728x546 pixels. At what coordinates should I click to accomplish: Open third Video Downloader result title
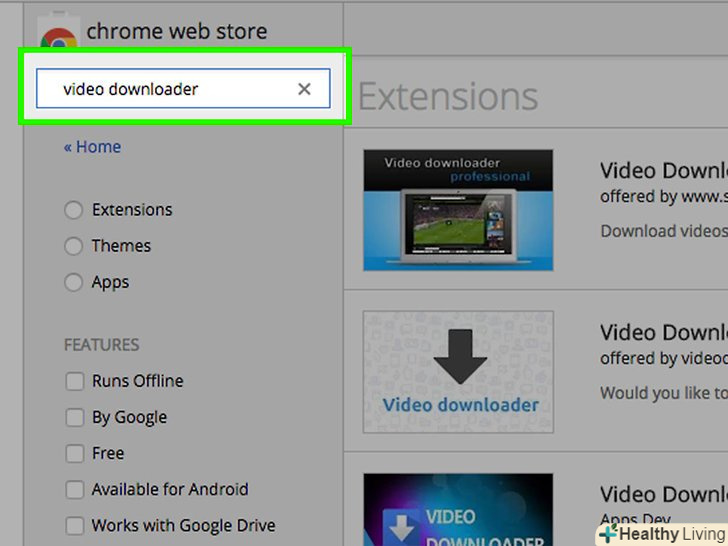click(664, 494)
